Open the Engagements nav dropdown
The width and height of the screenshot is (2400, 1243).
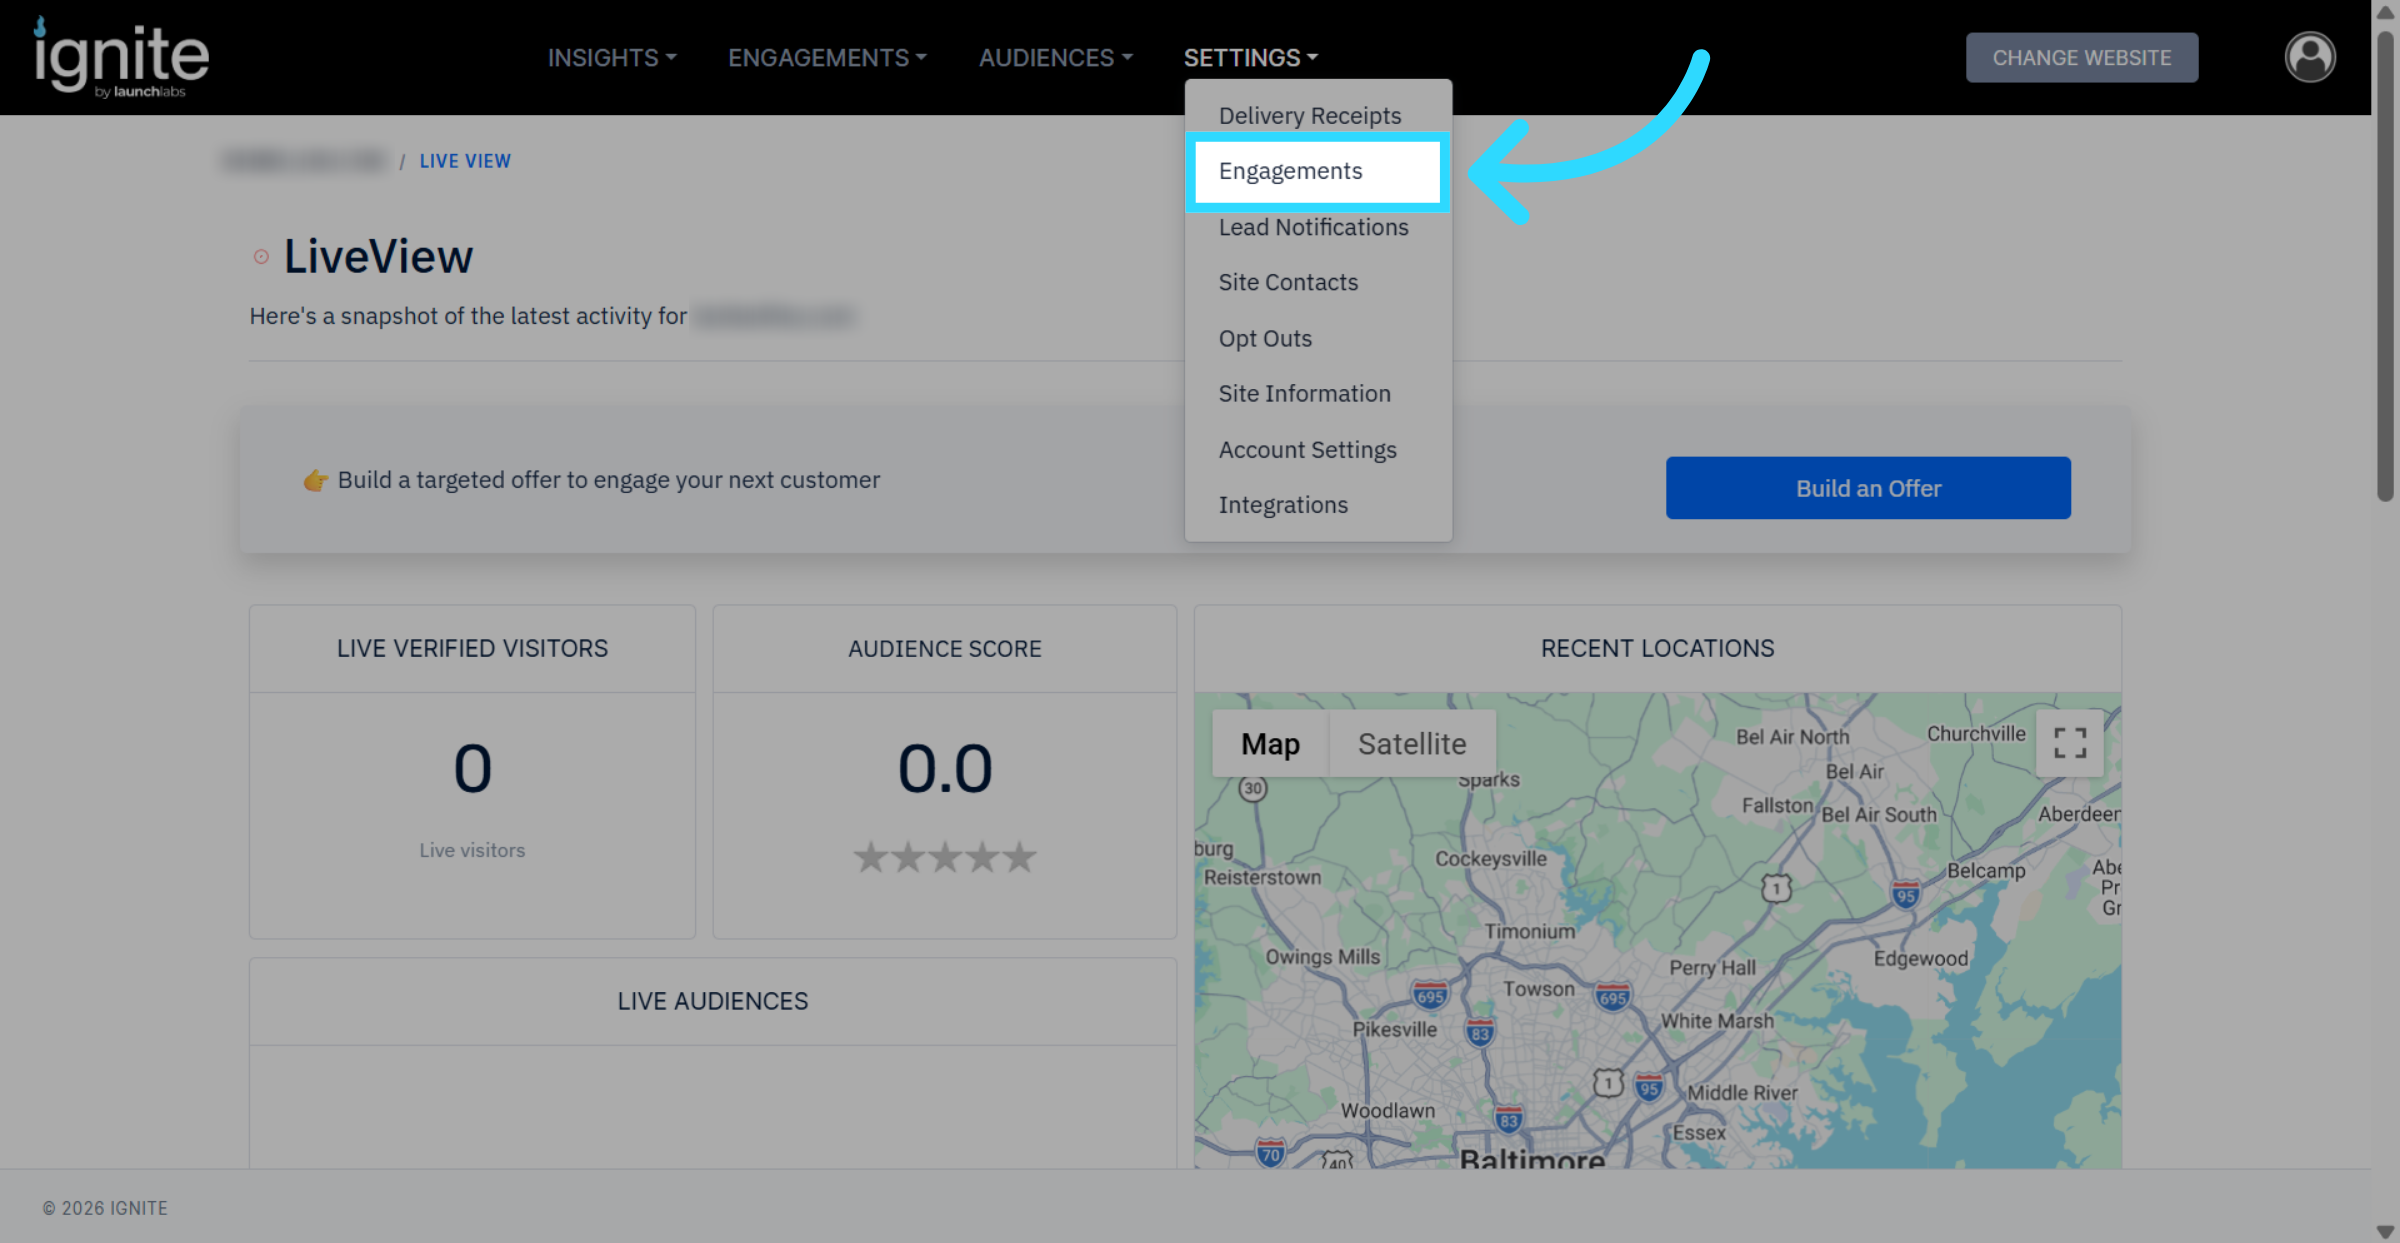pyautogui.click(x=827, y=58)
